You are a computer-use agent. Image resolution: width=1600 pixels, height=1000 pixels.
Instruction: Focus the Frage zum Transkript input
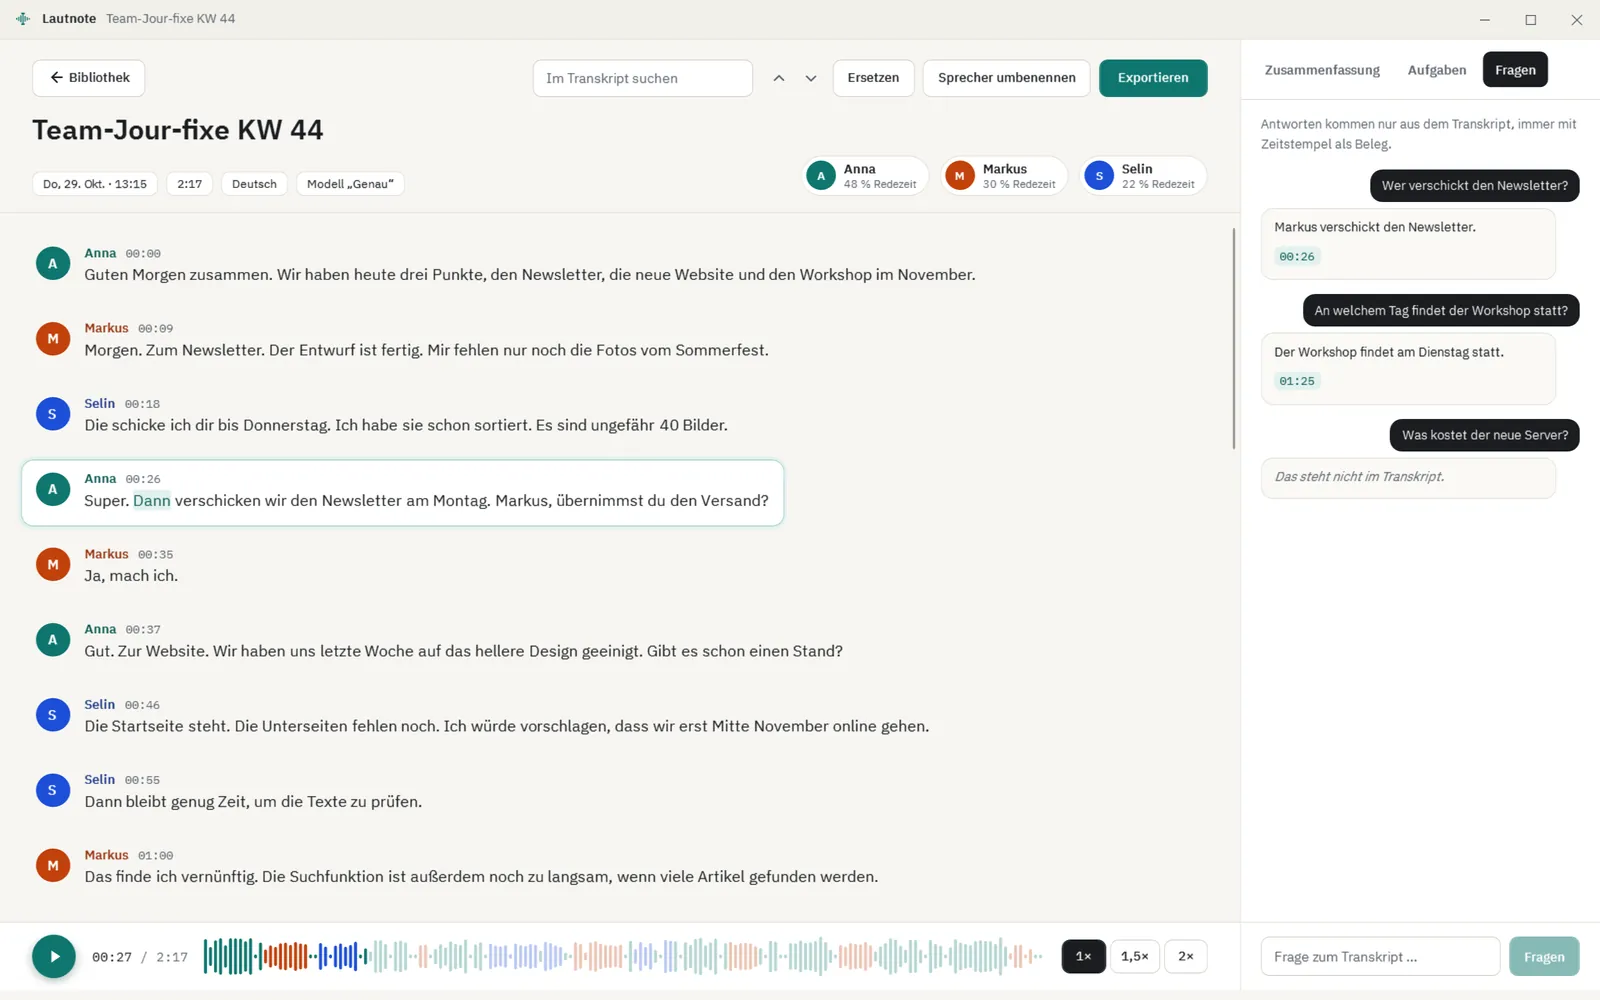(1380, 957)
